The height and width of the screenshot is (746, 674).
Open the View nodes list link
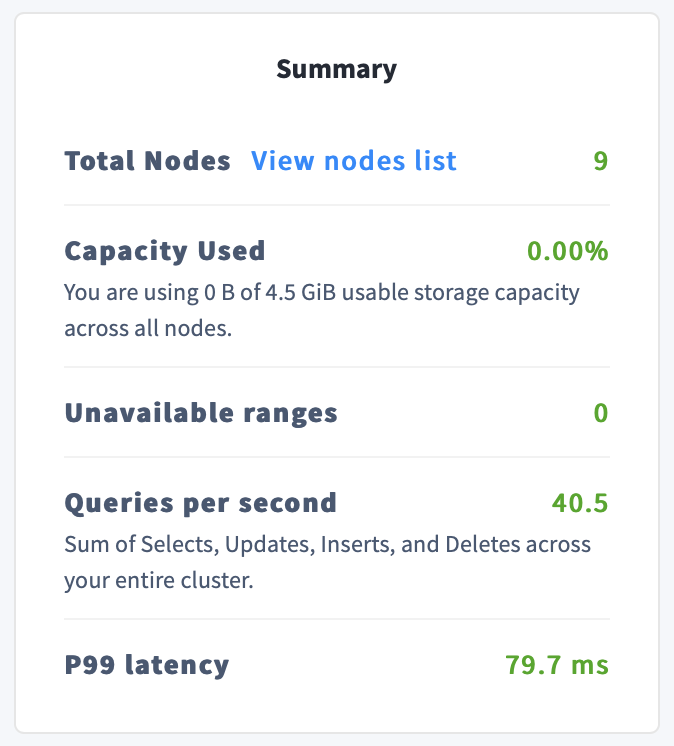pos(353,161)
